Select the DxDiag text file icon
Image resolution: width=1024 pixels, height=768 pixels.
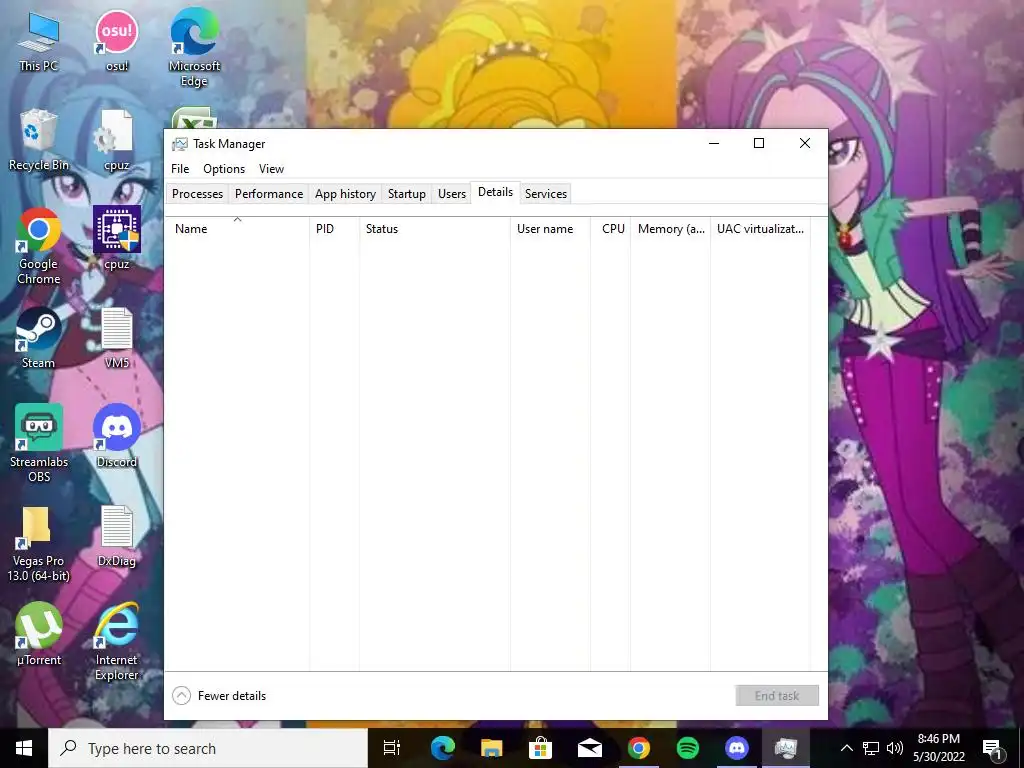(x=117, y=536)
